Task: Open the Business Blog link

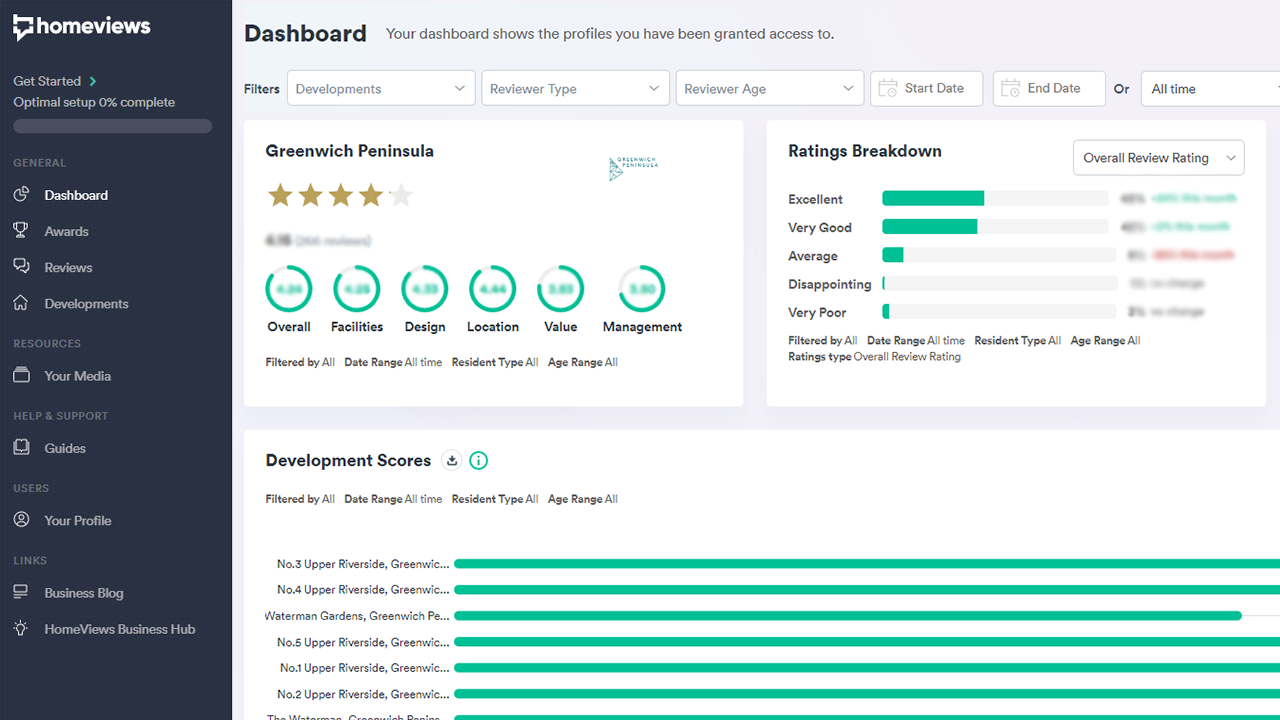Action: [84, 593]
